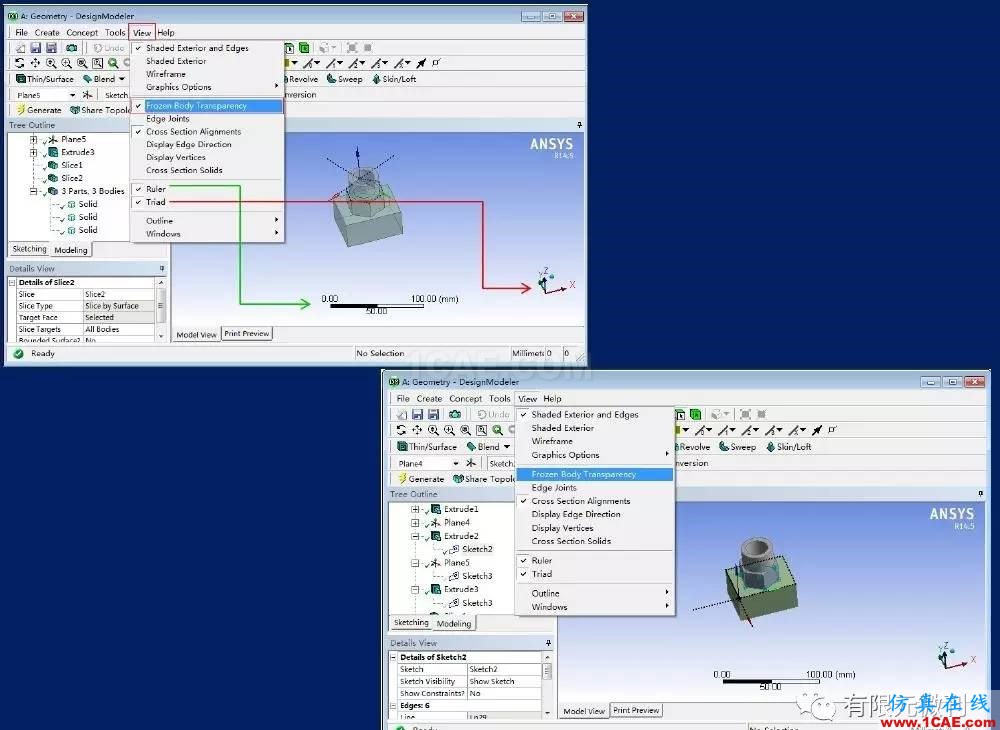Pin the Details View panel in lower window
The width and height of the screenshot is (1000, 730).
(x=548, y=643)
